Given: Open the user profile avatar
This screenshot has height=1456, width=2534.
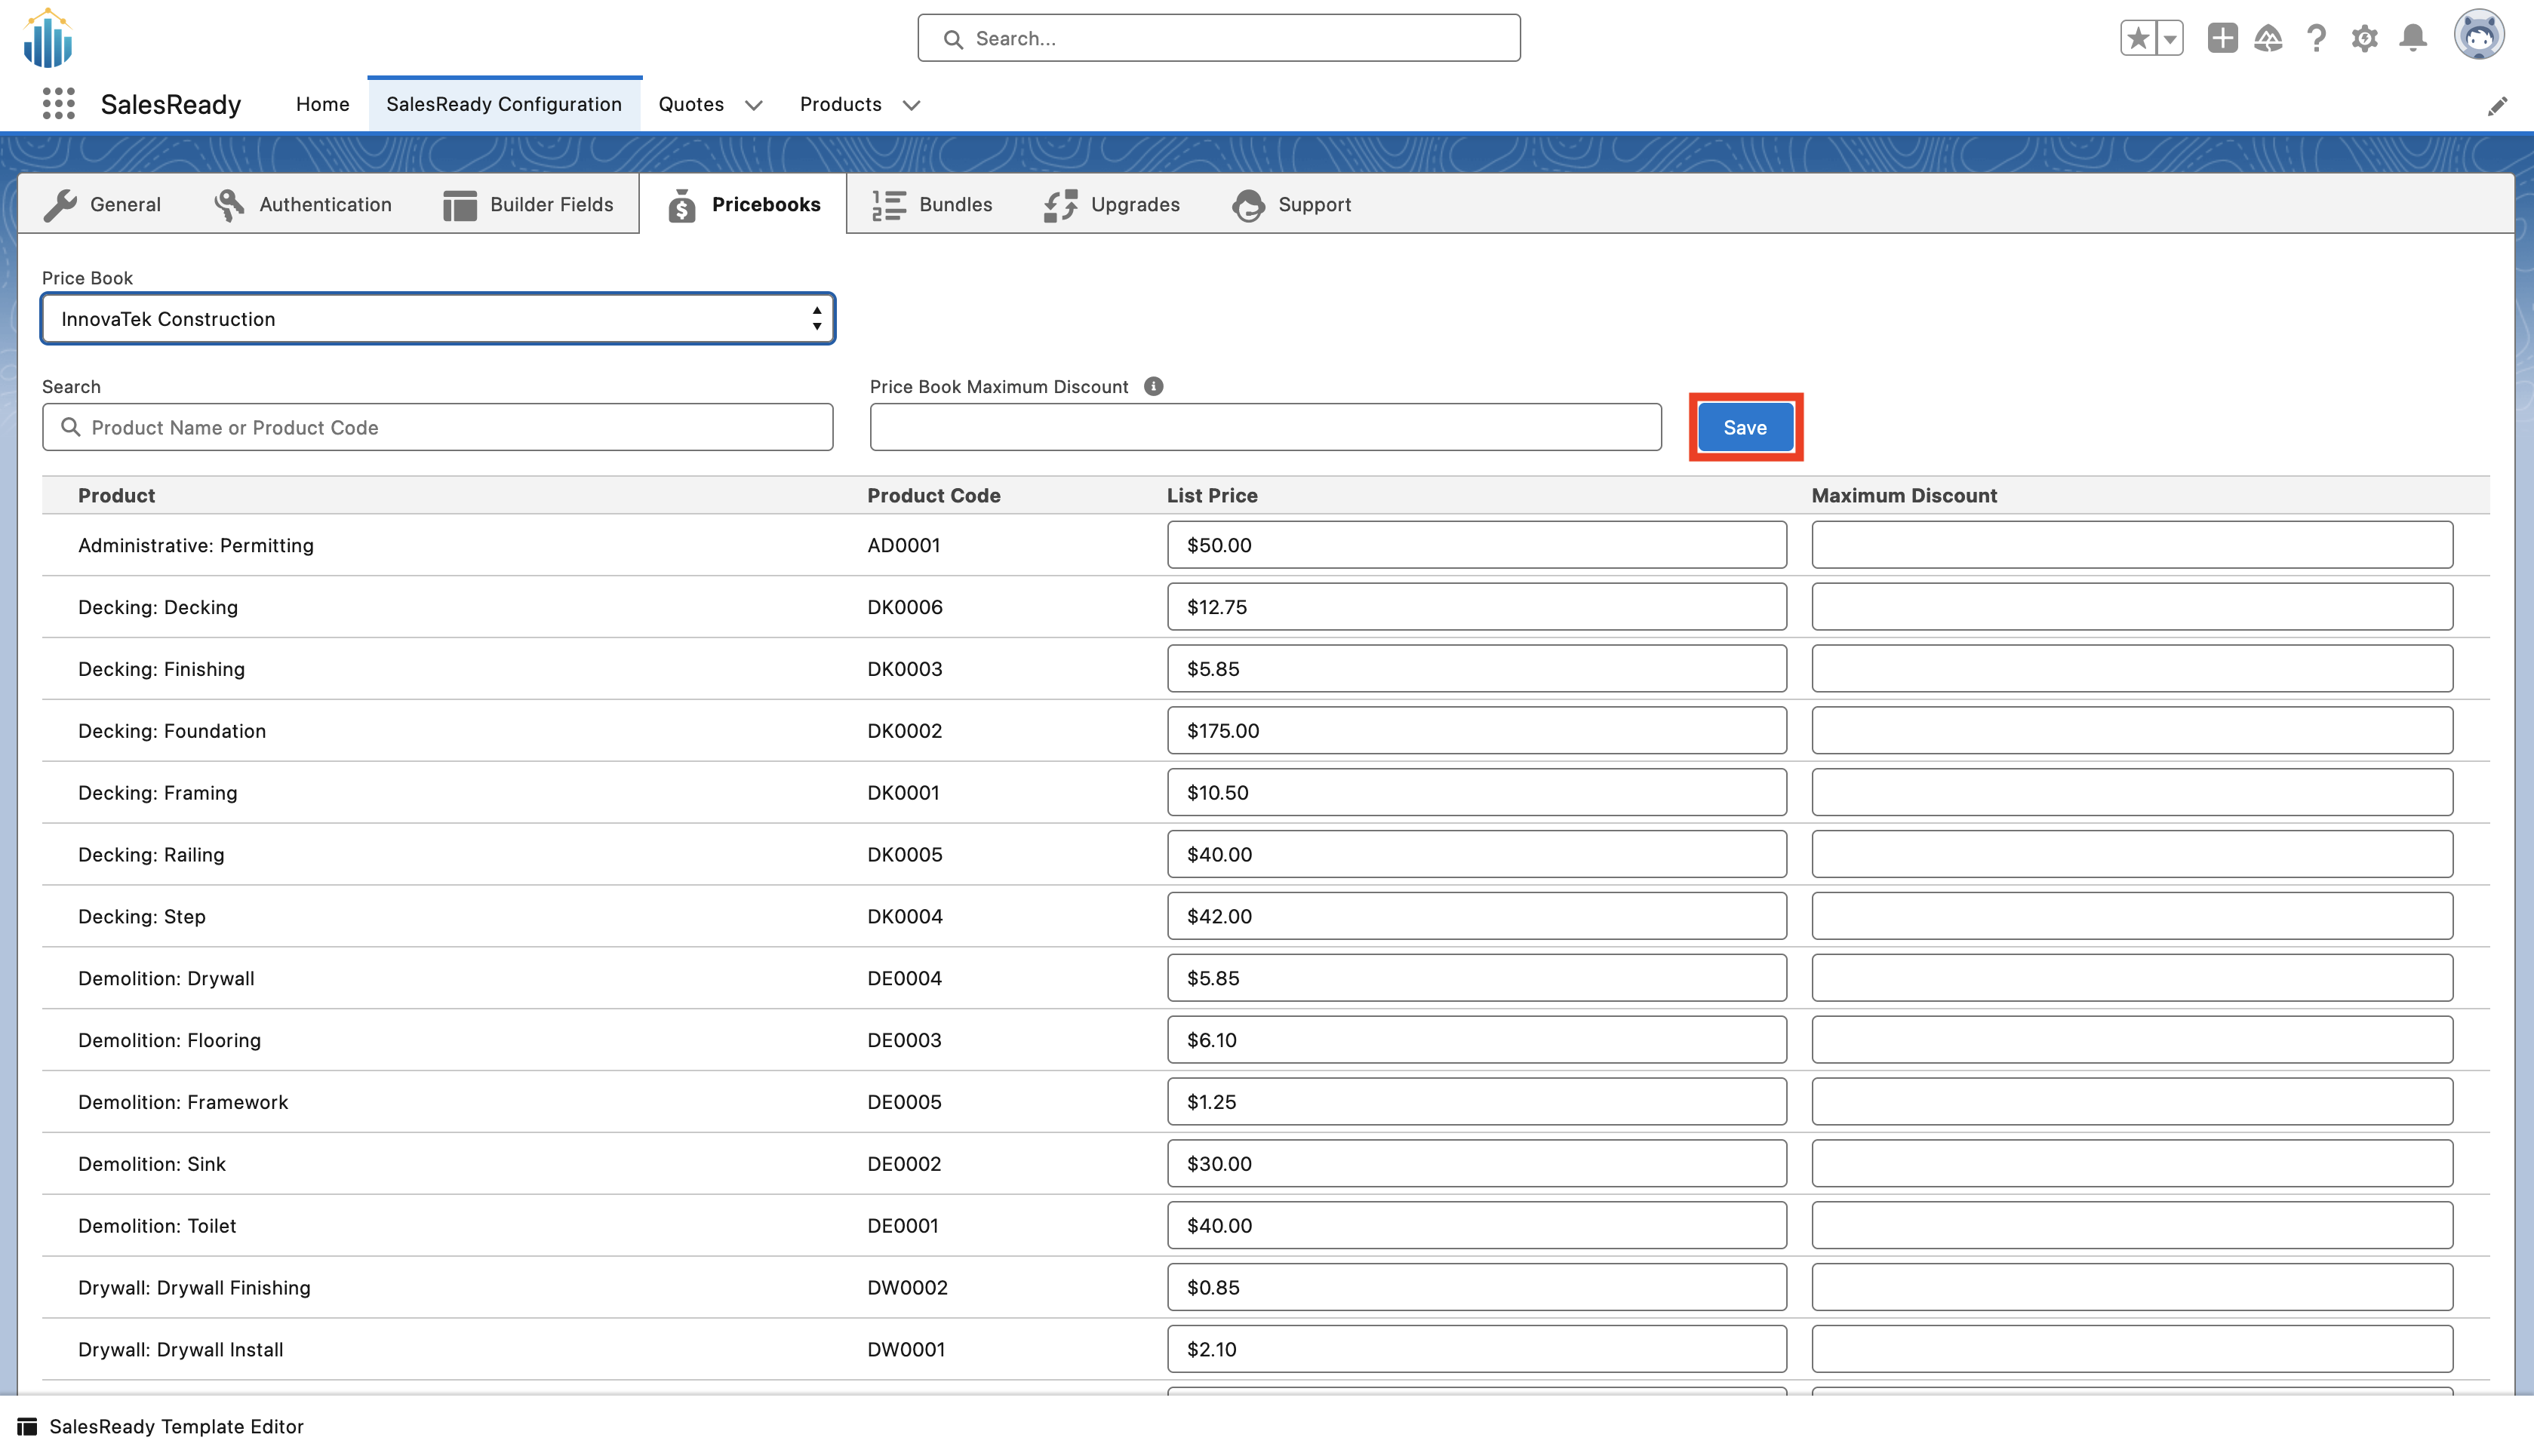Looking at the screenshot, I should [2478, 36].
